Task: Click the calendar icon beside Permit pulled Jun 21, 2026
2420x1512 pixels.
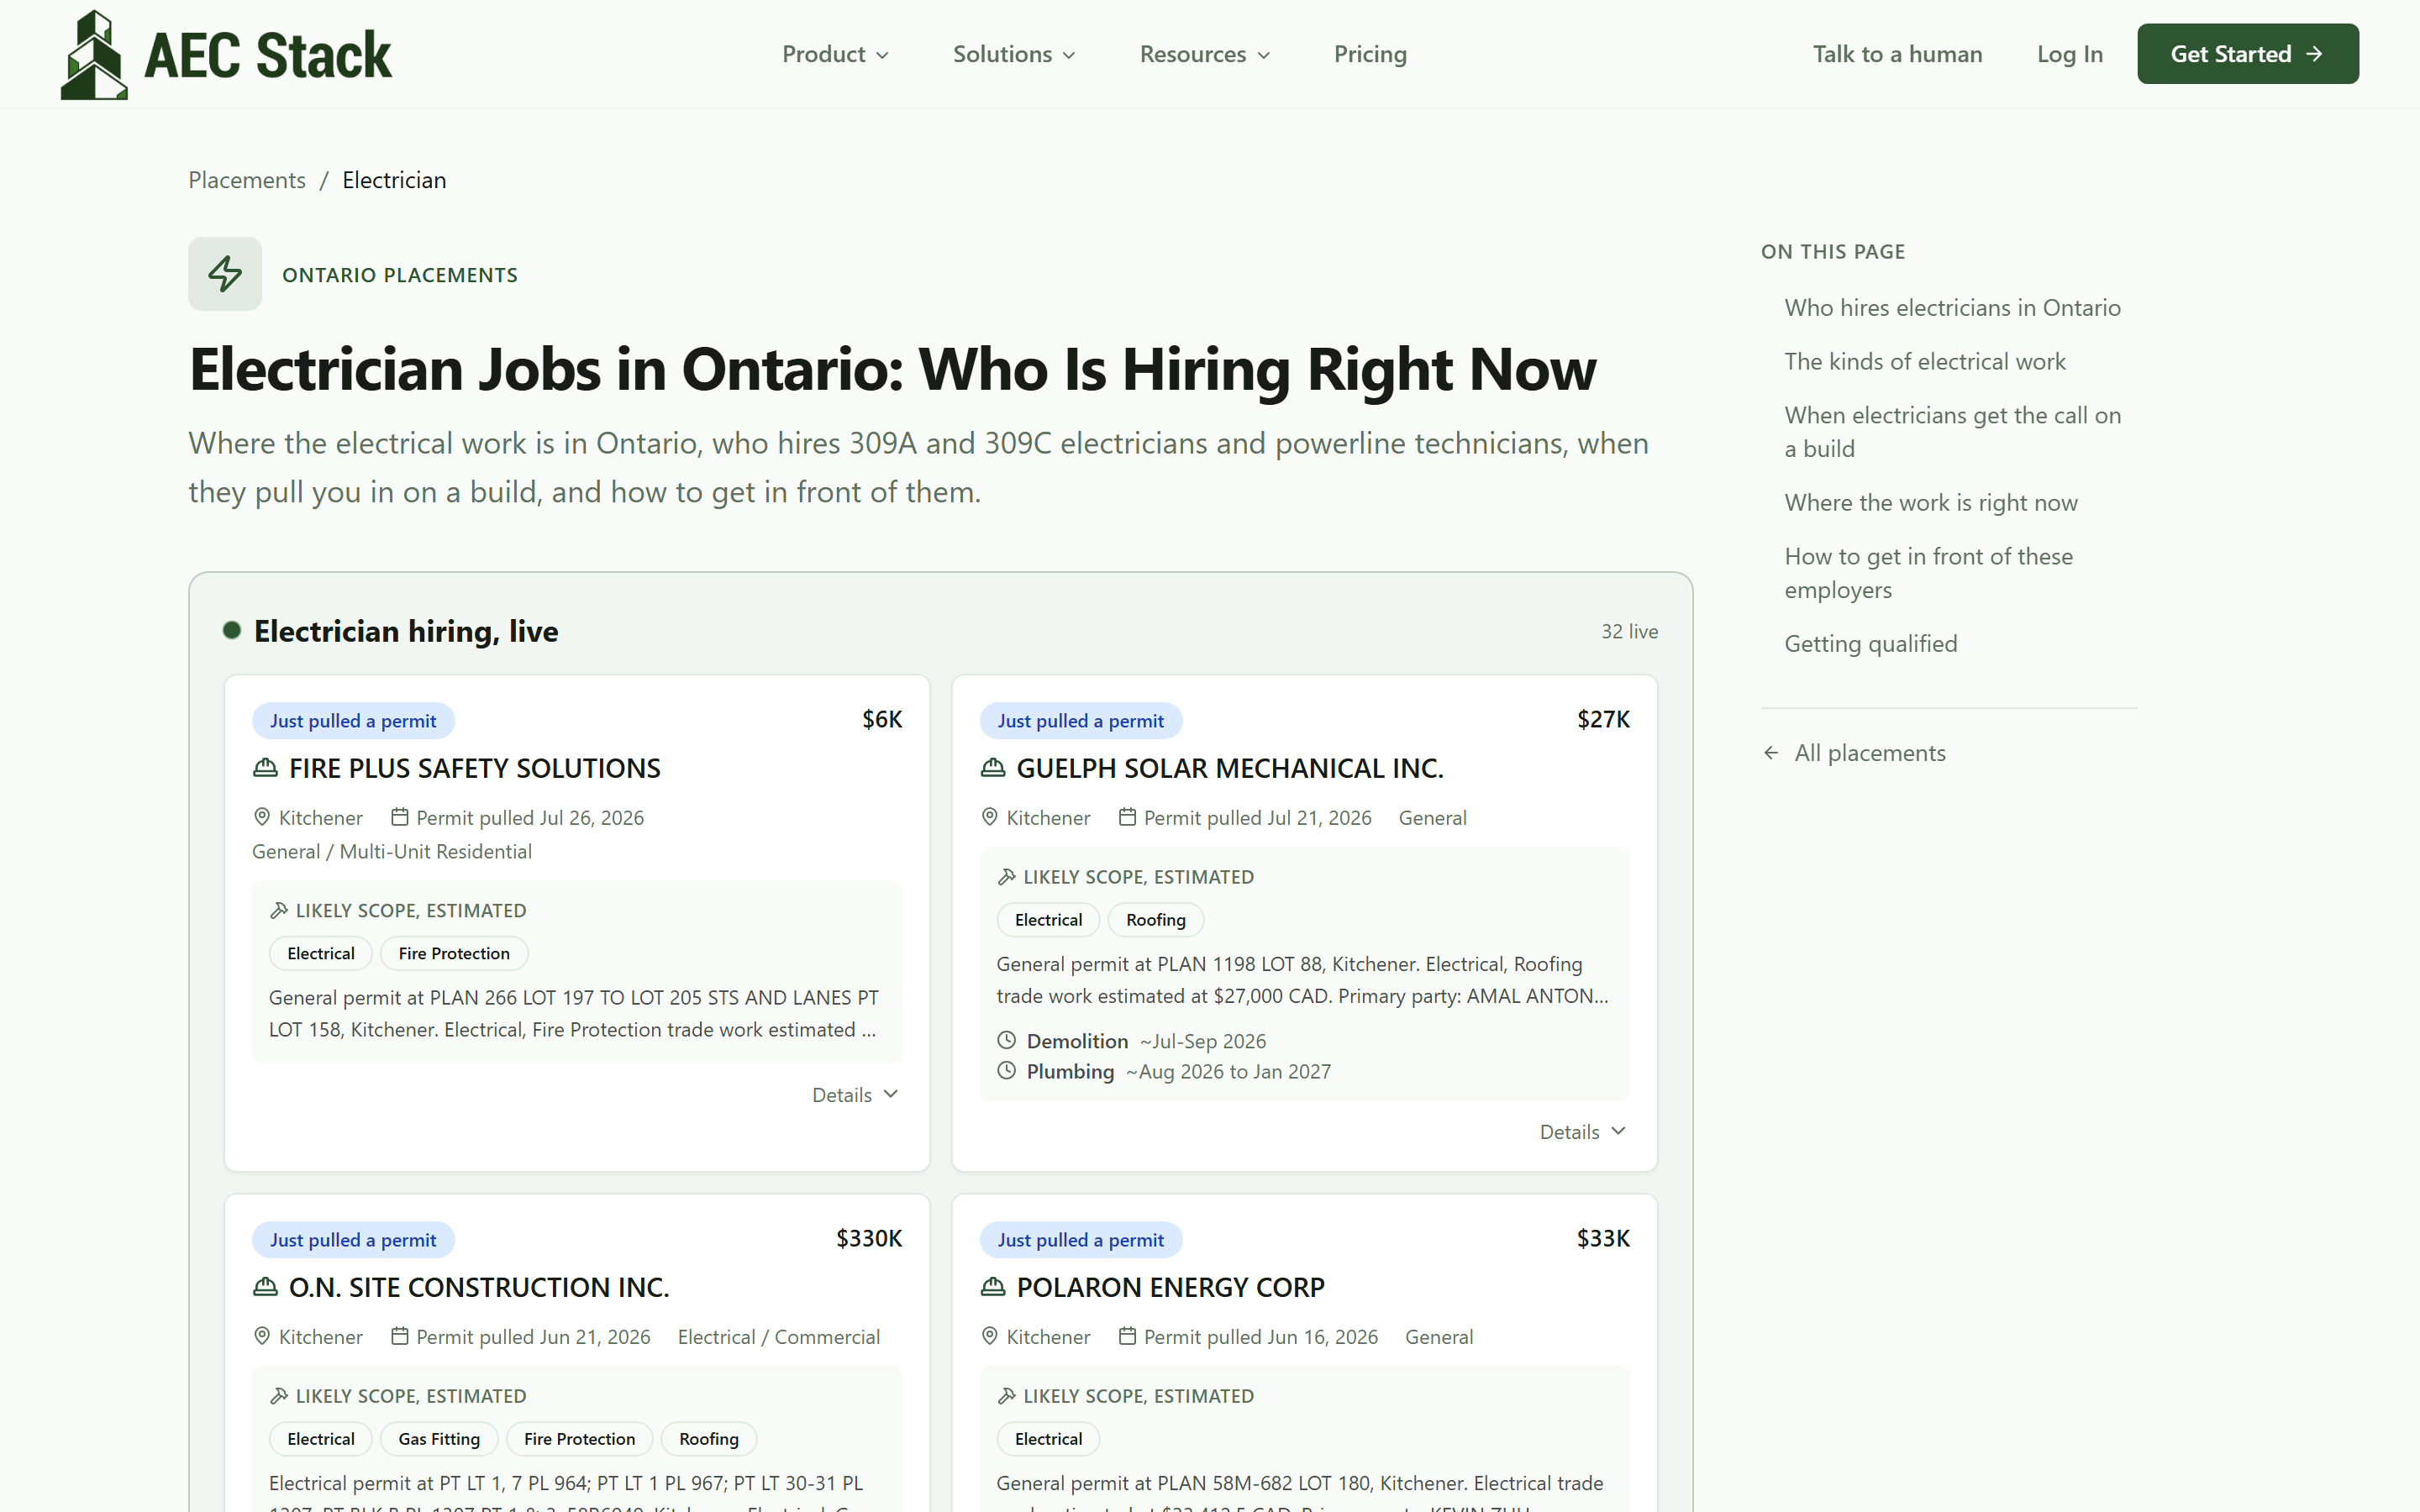Action: (x=399, y=1336)
